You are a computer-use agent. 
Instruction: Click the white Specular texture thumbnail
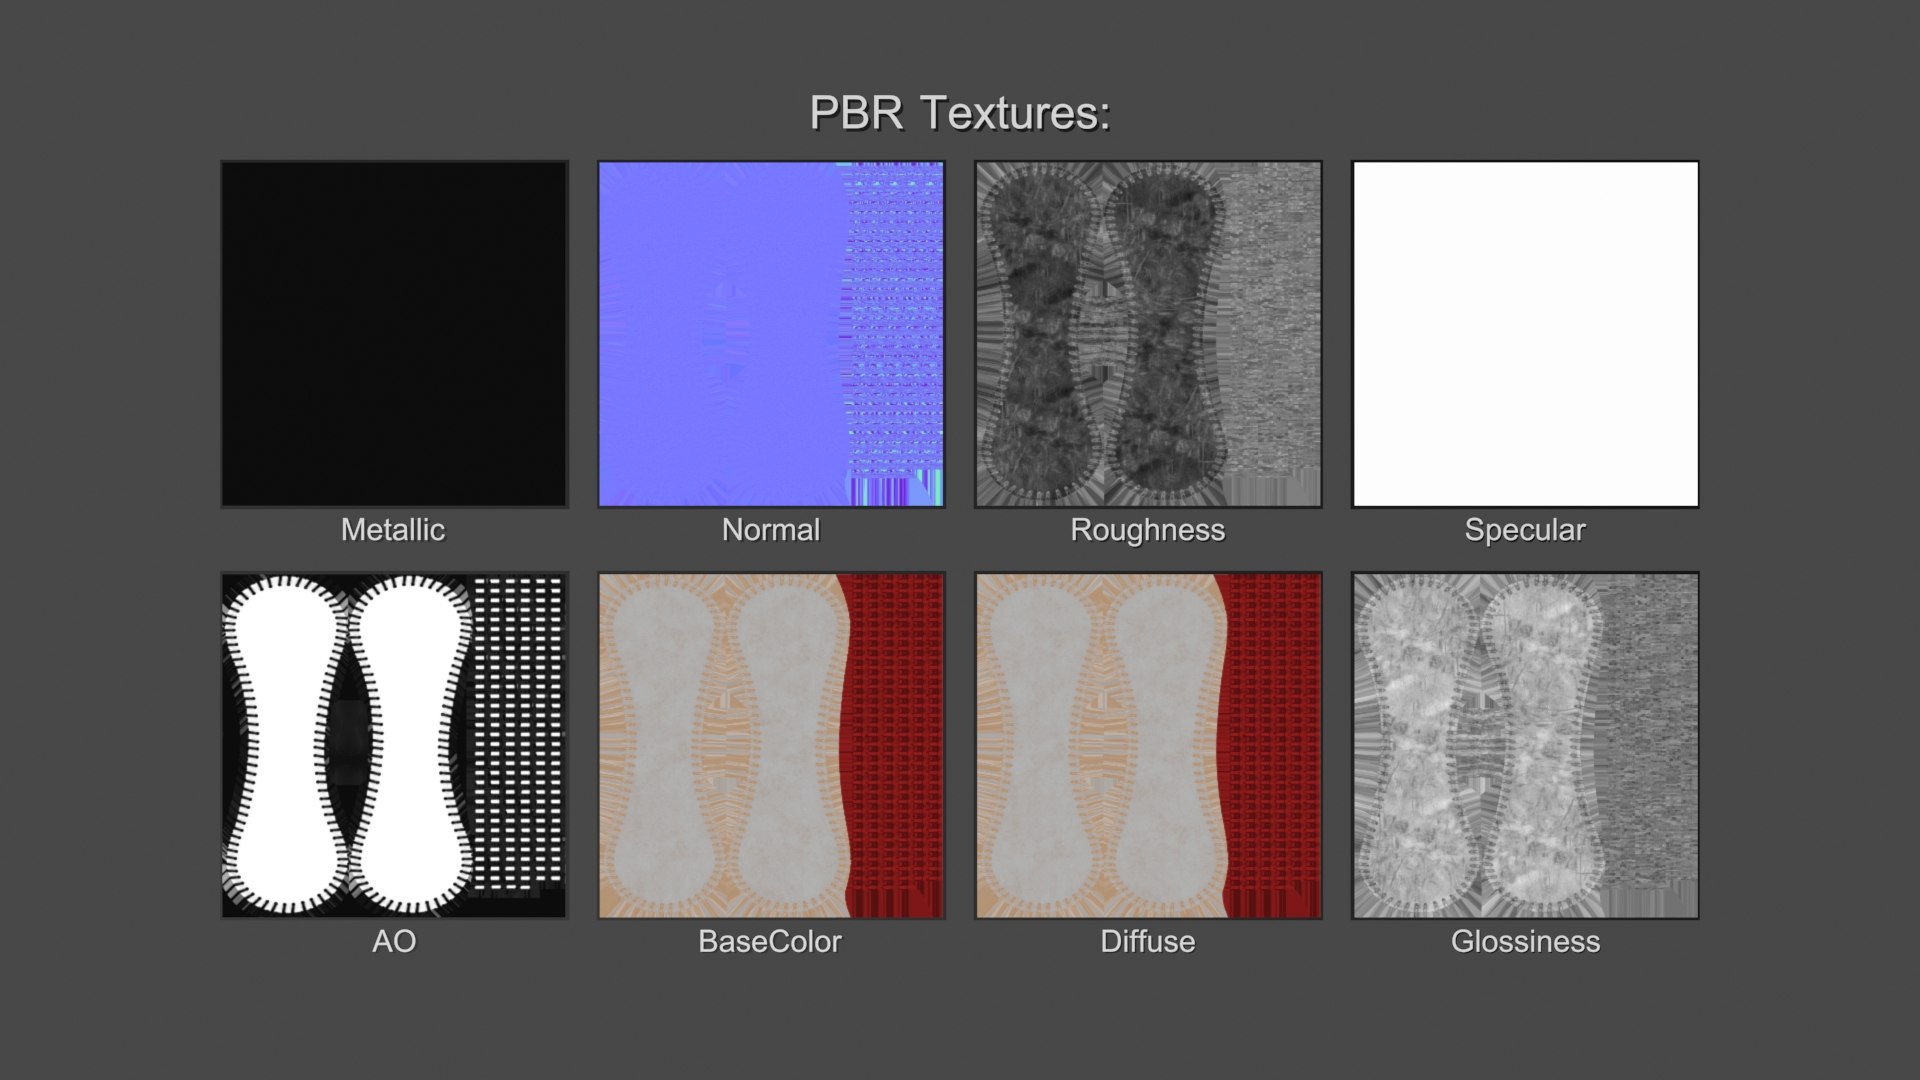(x=1525, y=334)
